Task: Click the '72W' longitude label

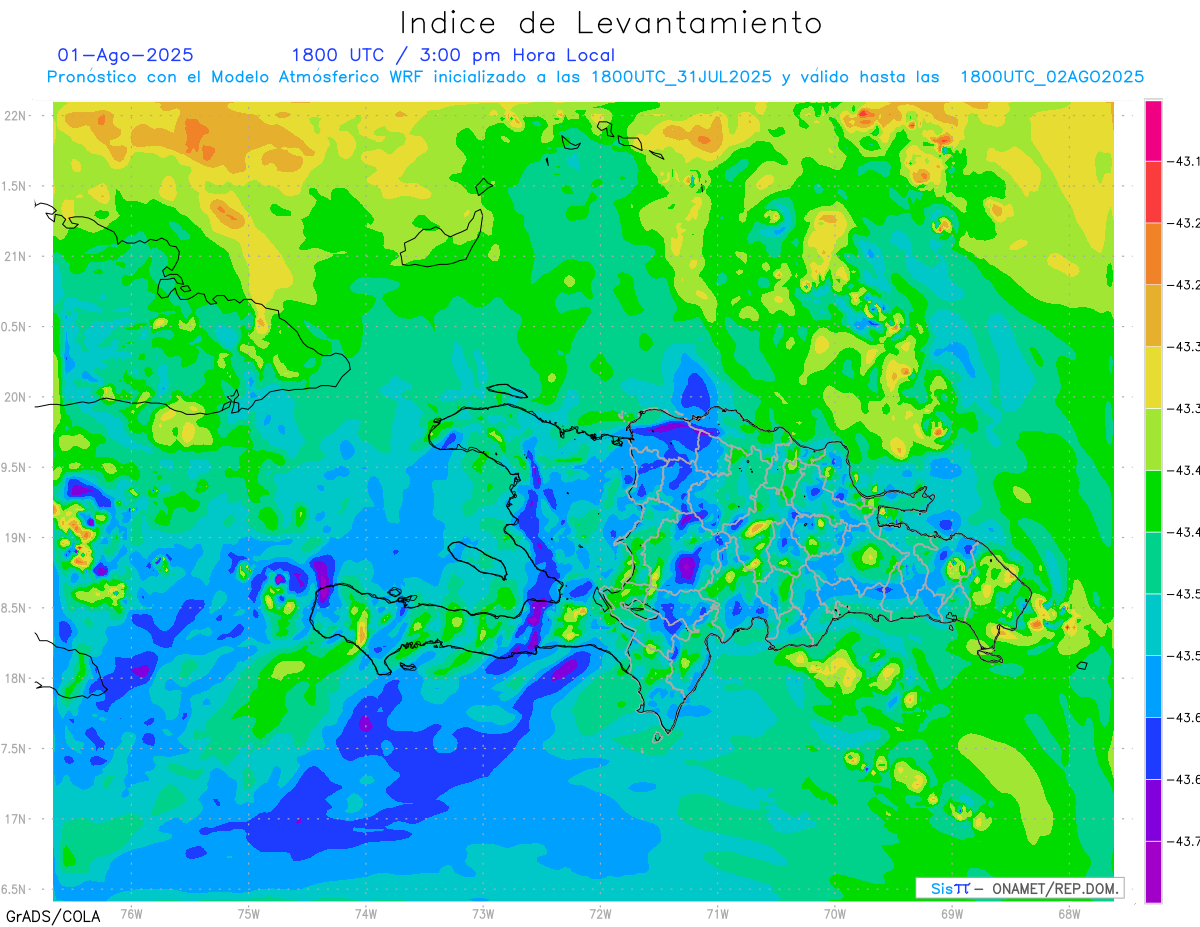Action: (x=600, y=914)
